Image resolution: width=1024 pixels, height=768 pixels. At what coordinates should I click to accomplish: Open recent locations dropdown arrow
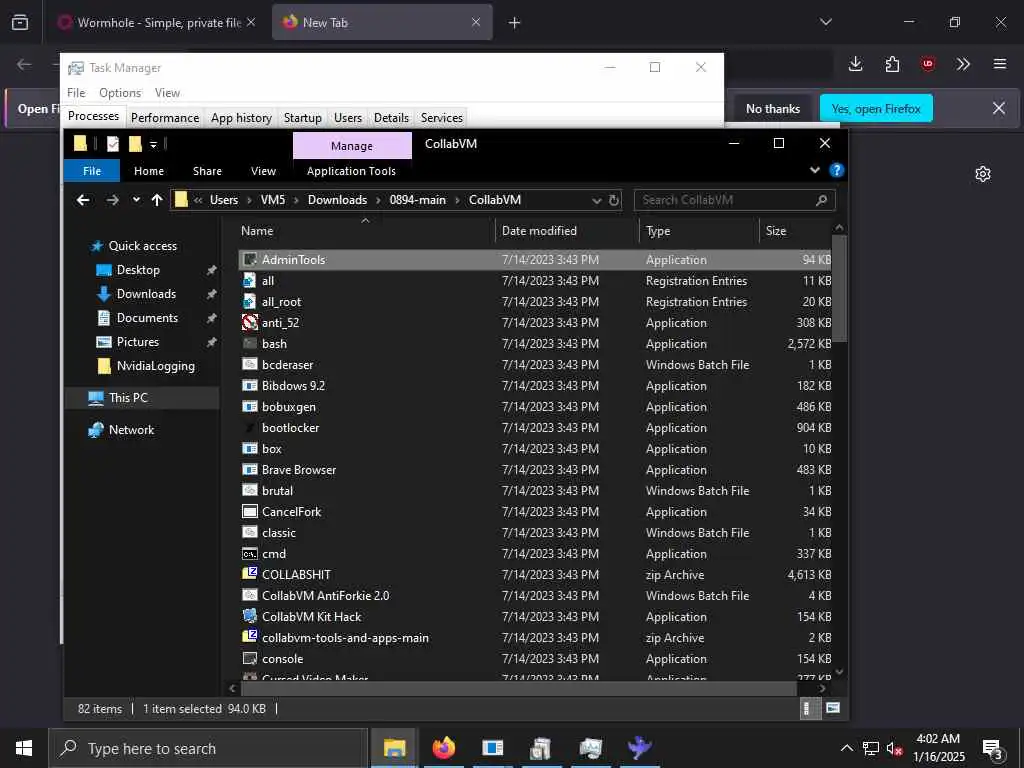[136, 200]
